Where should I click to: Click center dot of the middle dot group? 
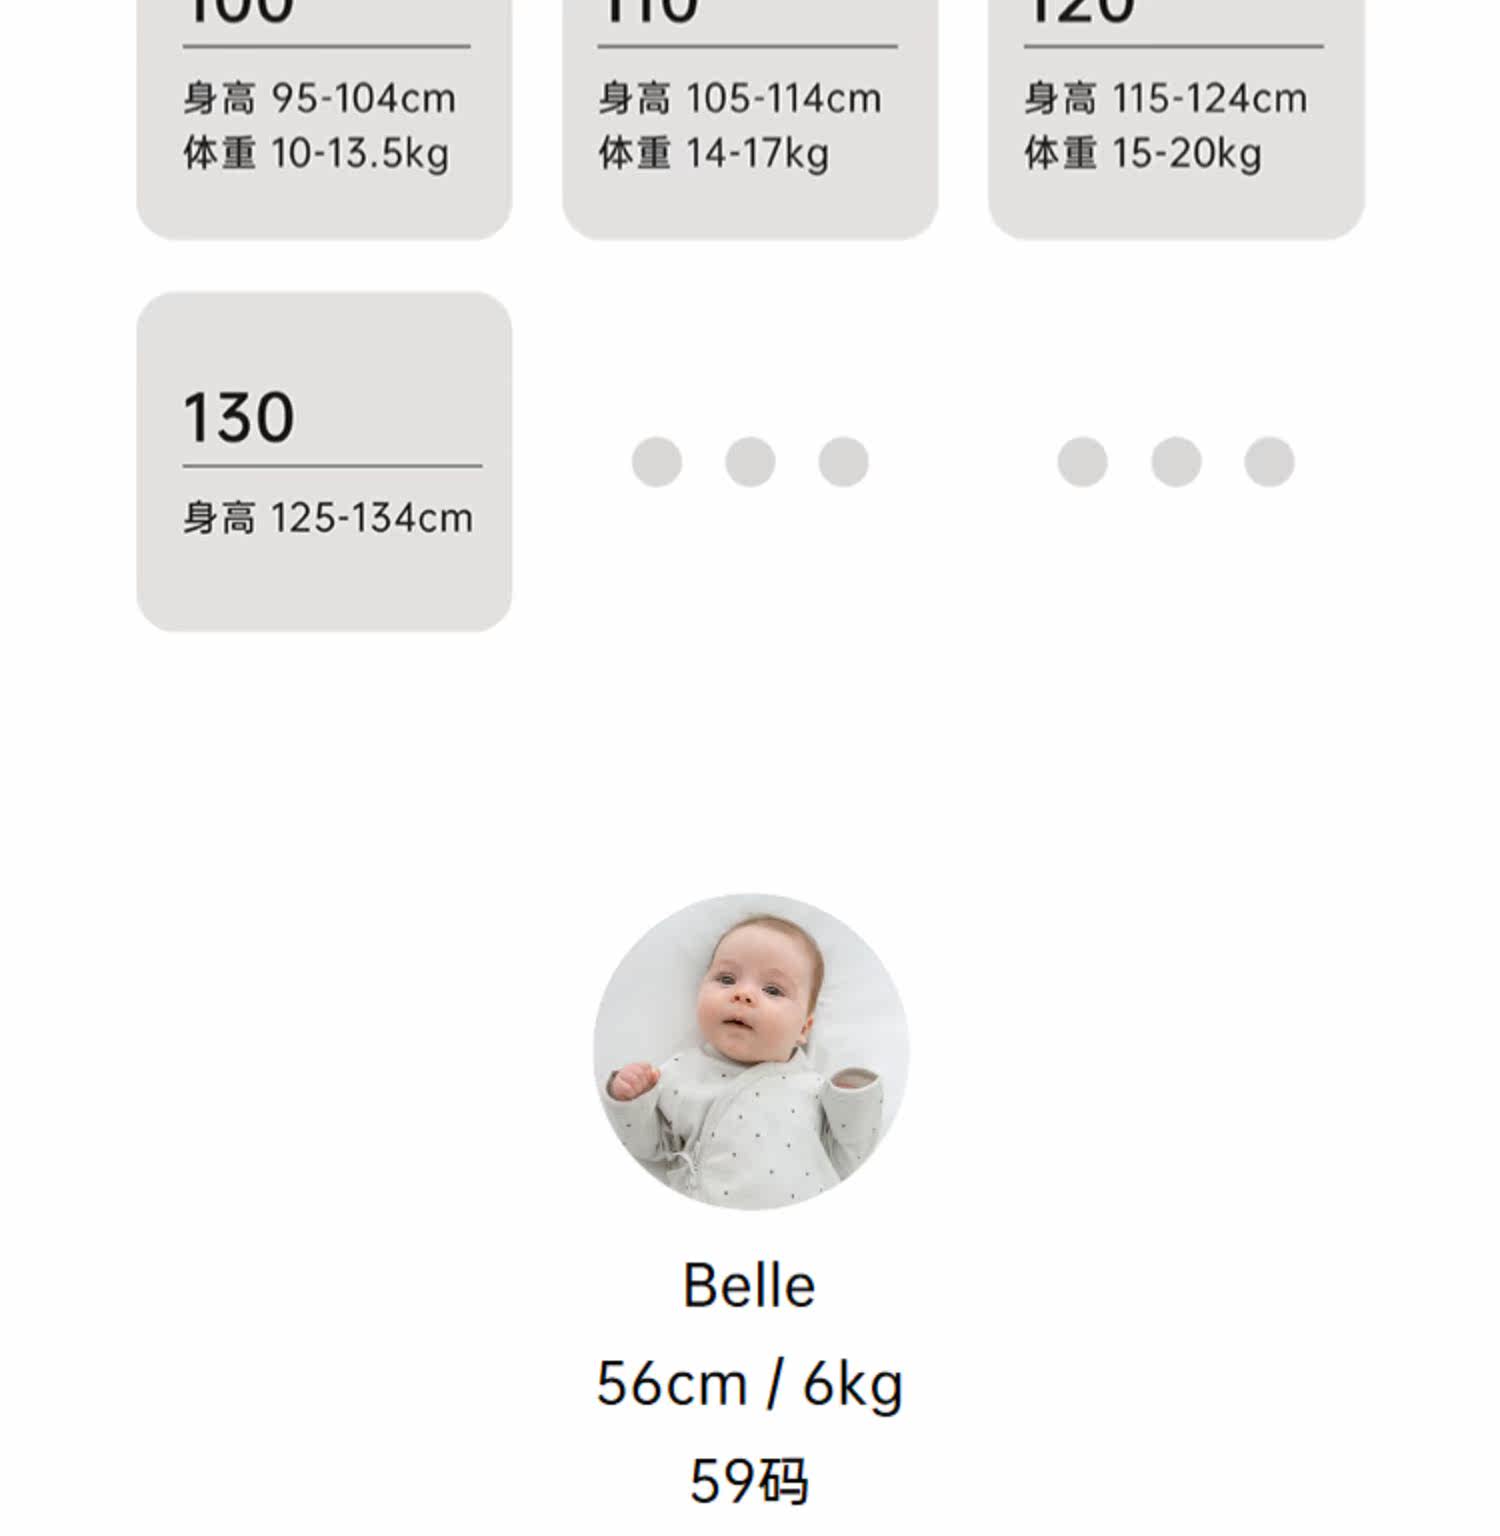750,462
